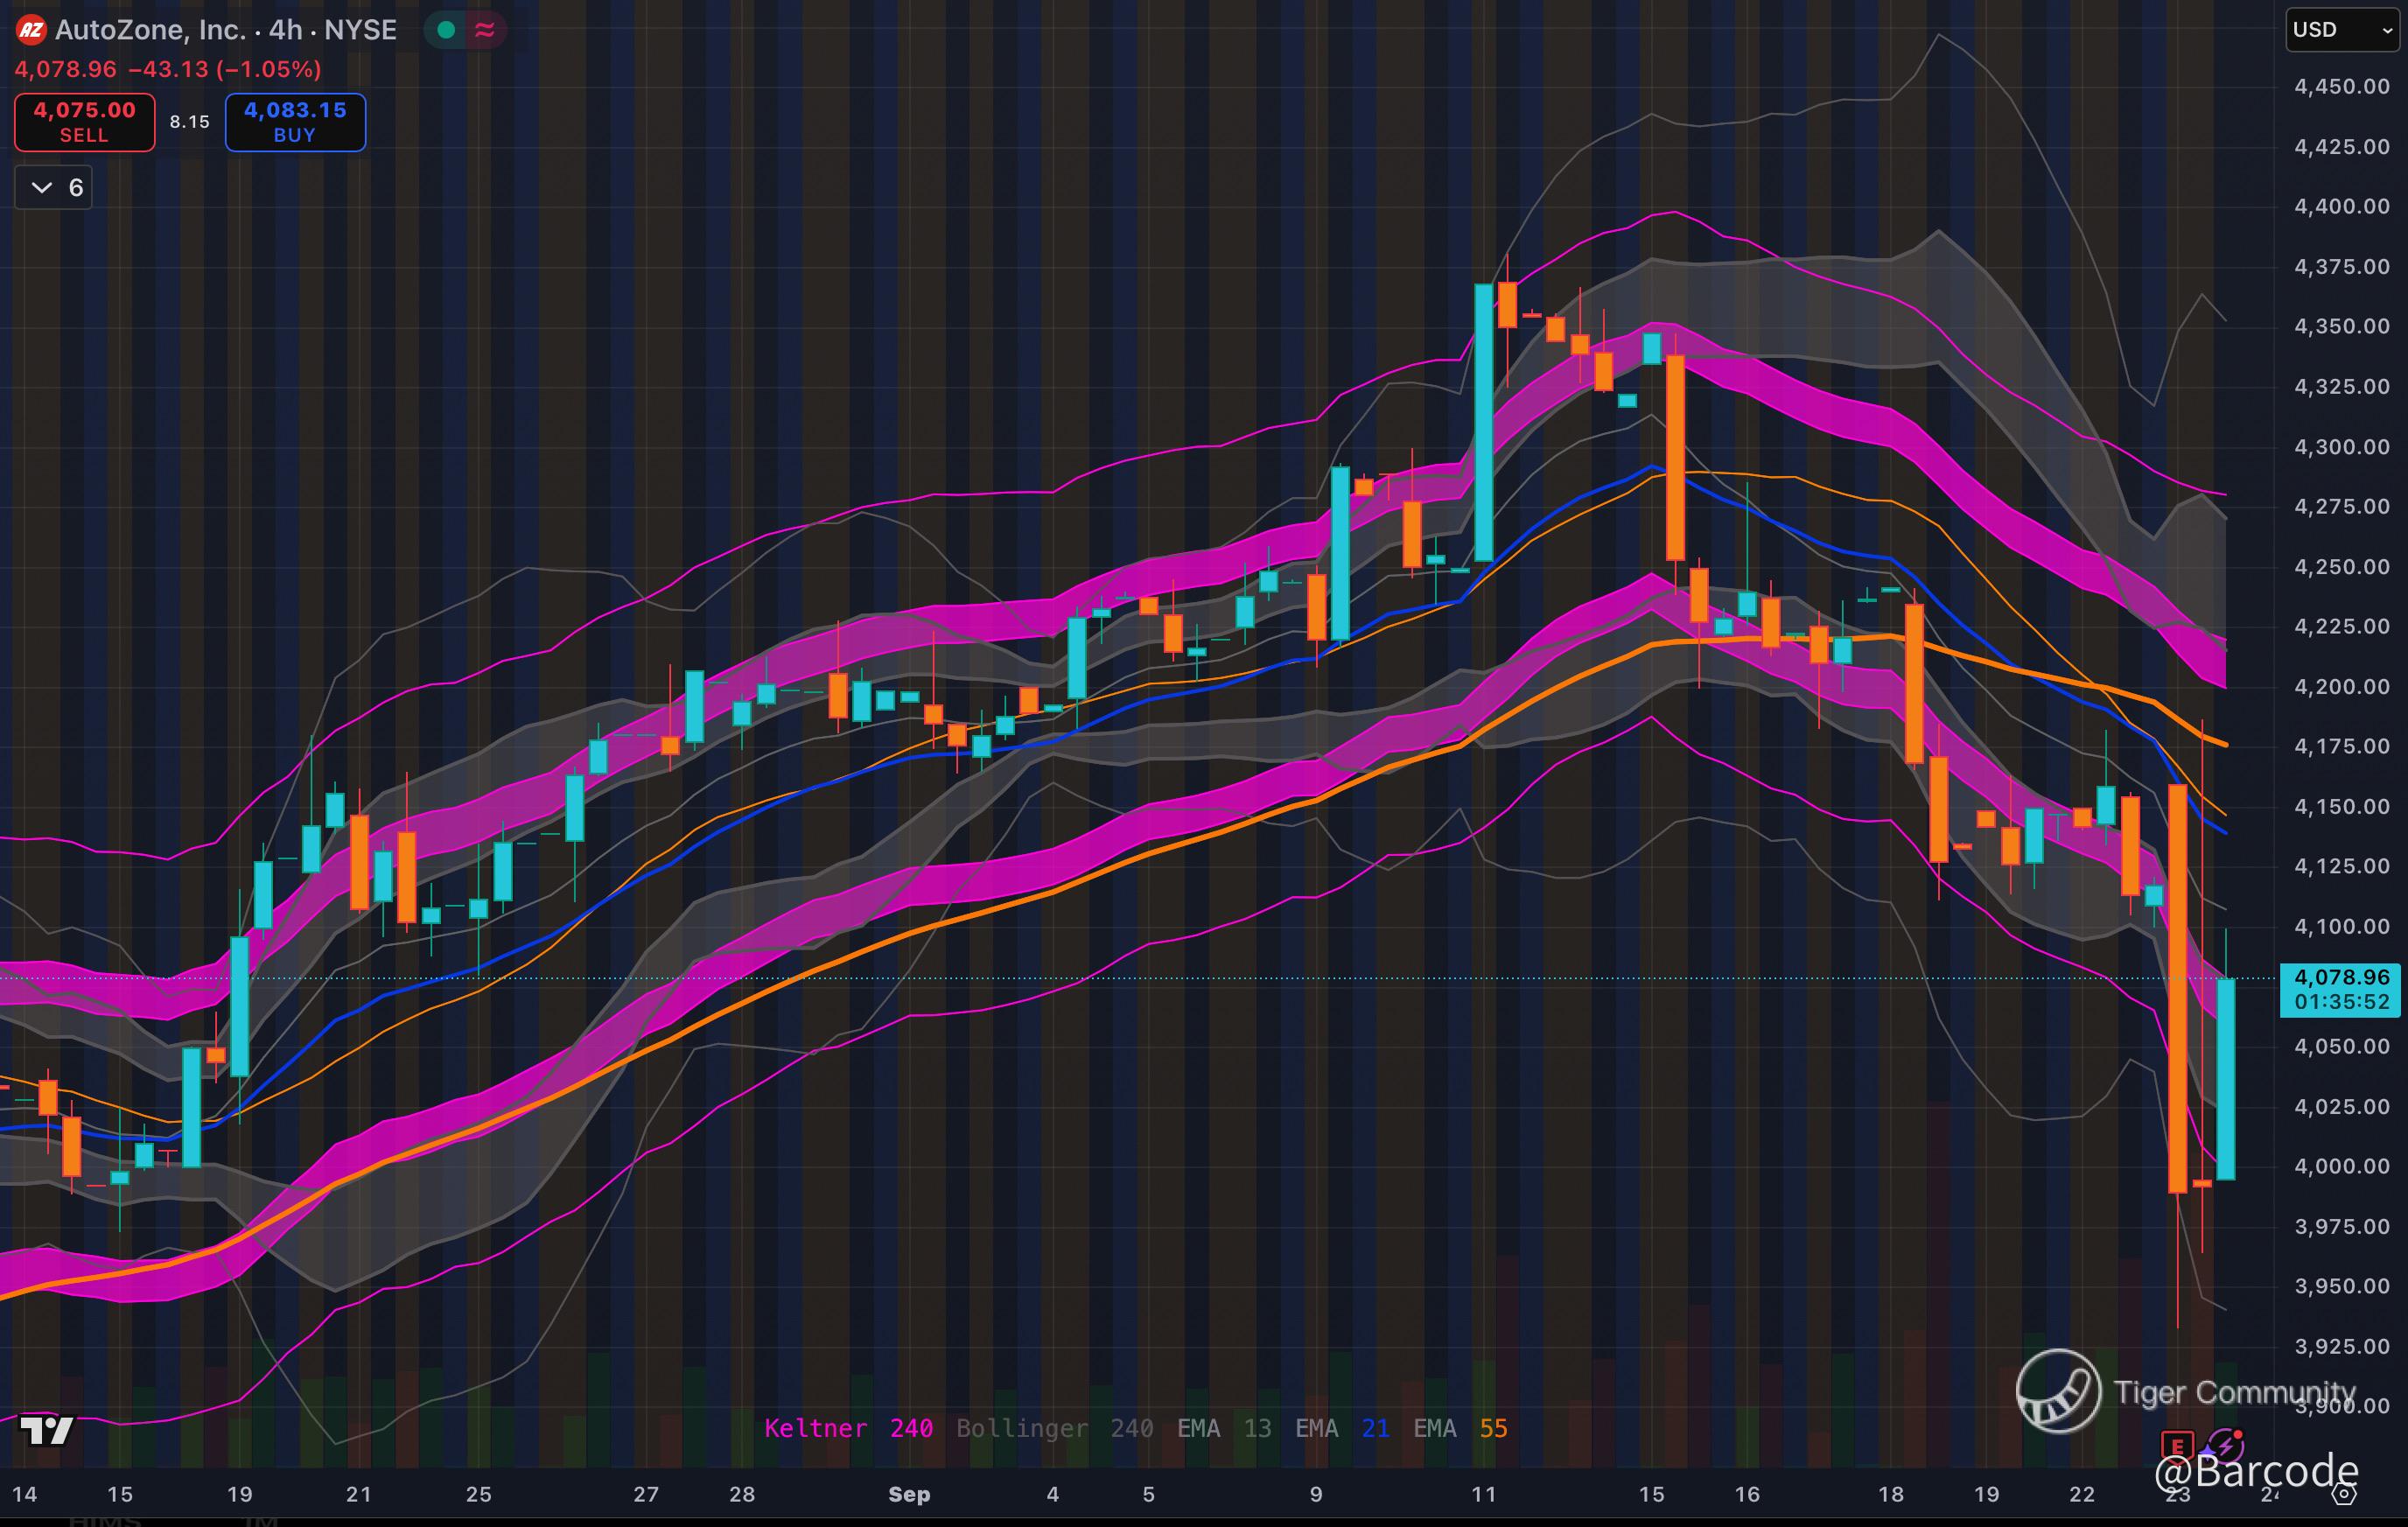Click the TradingView logo in the corner

coord(46,1430)
